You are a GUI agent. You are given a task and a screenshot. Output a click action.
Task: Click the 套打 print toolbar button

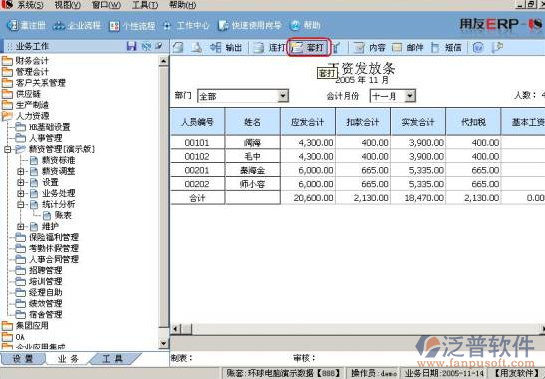coord(308,47)
